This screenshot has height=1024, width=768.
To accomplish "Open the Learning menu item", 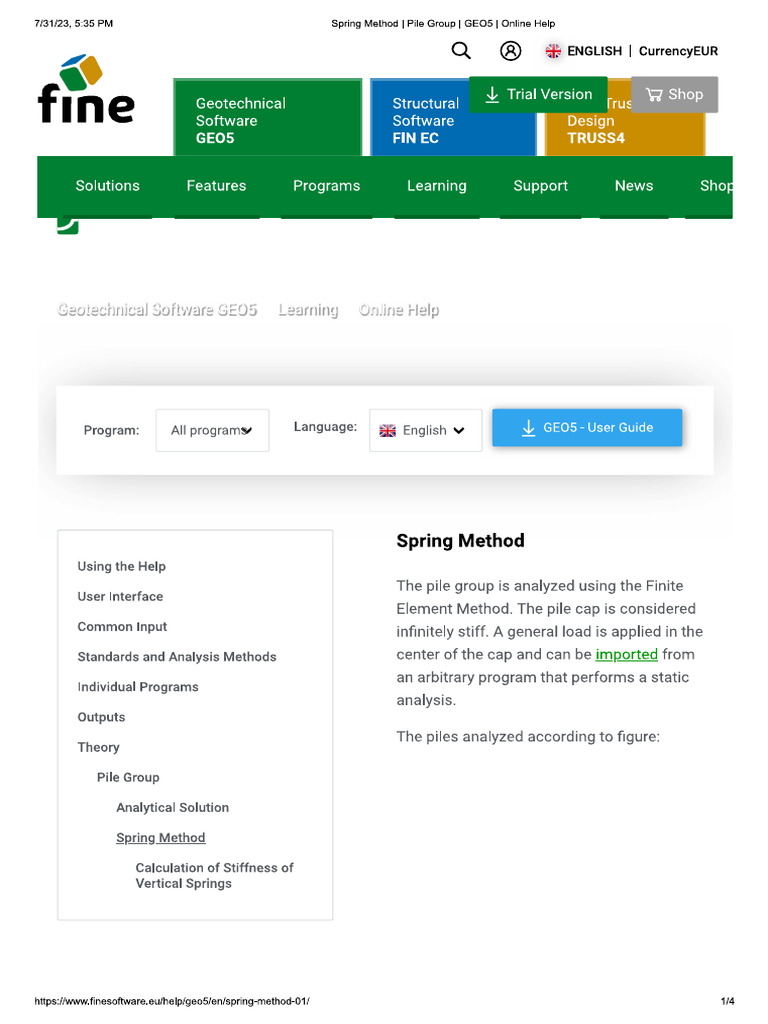I will coord(436,186).
